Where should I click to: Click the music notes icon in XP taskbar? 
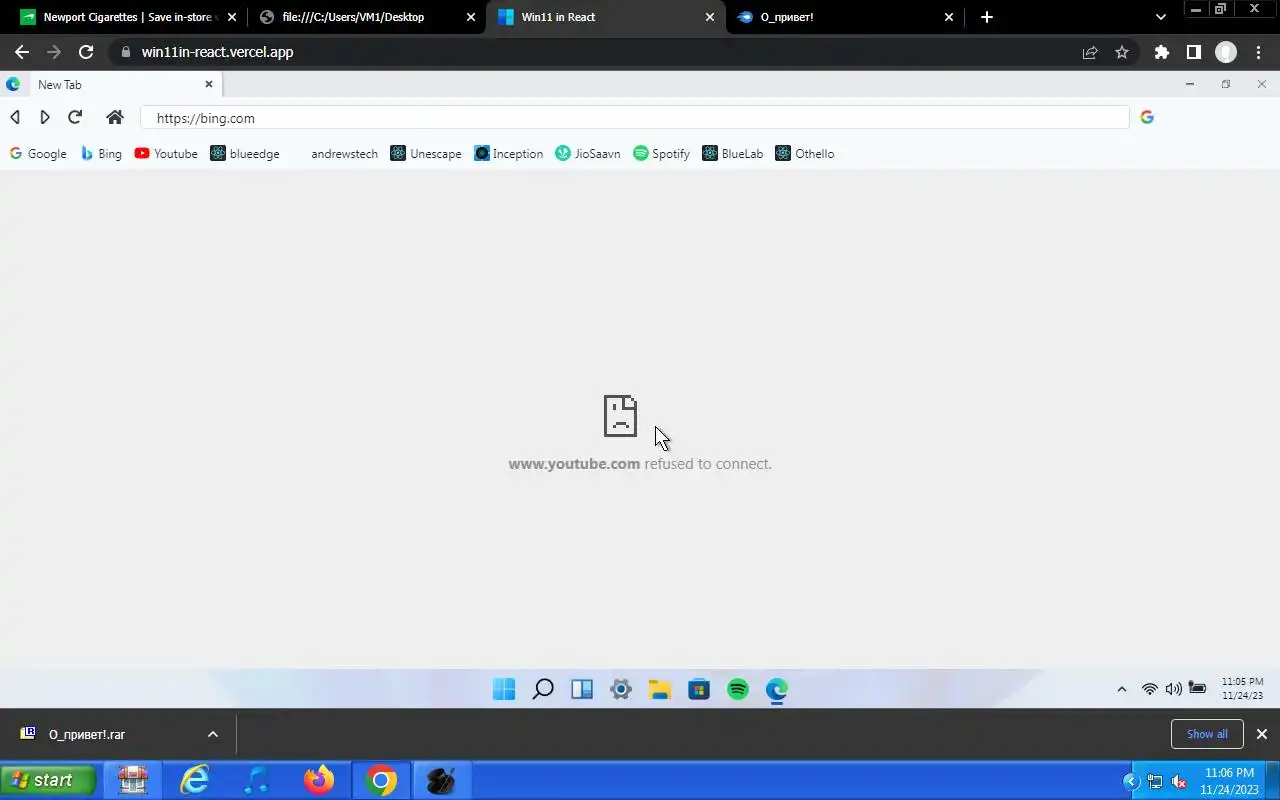[257, 780]
